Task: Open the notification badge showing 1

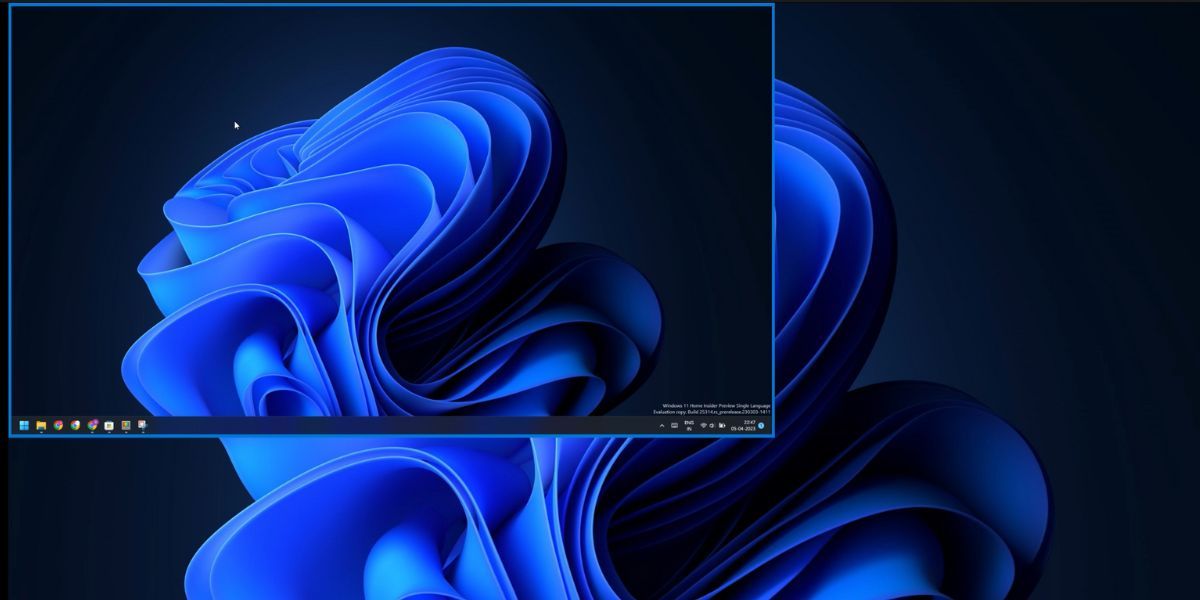Action: click(761, 425)
